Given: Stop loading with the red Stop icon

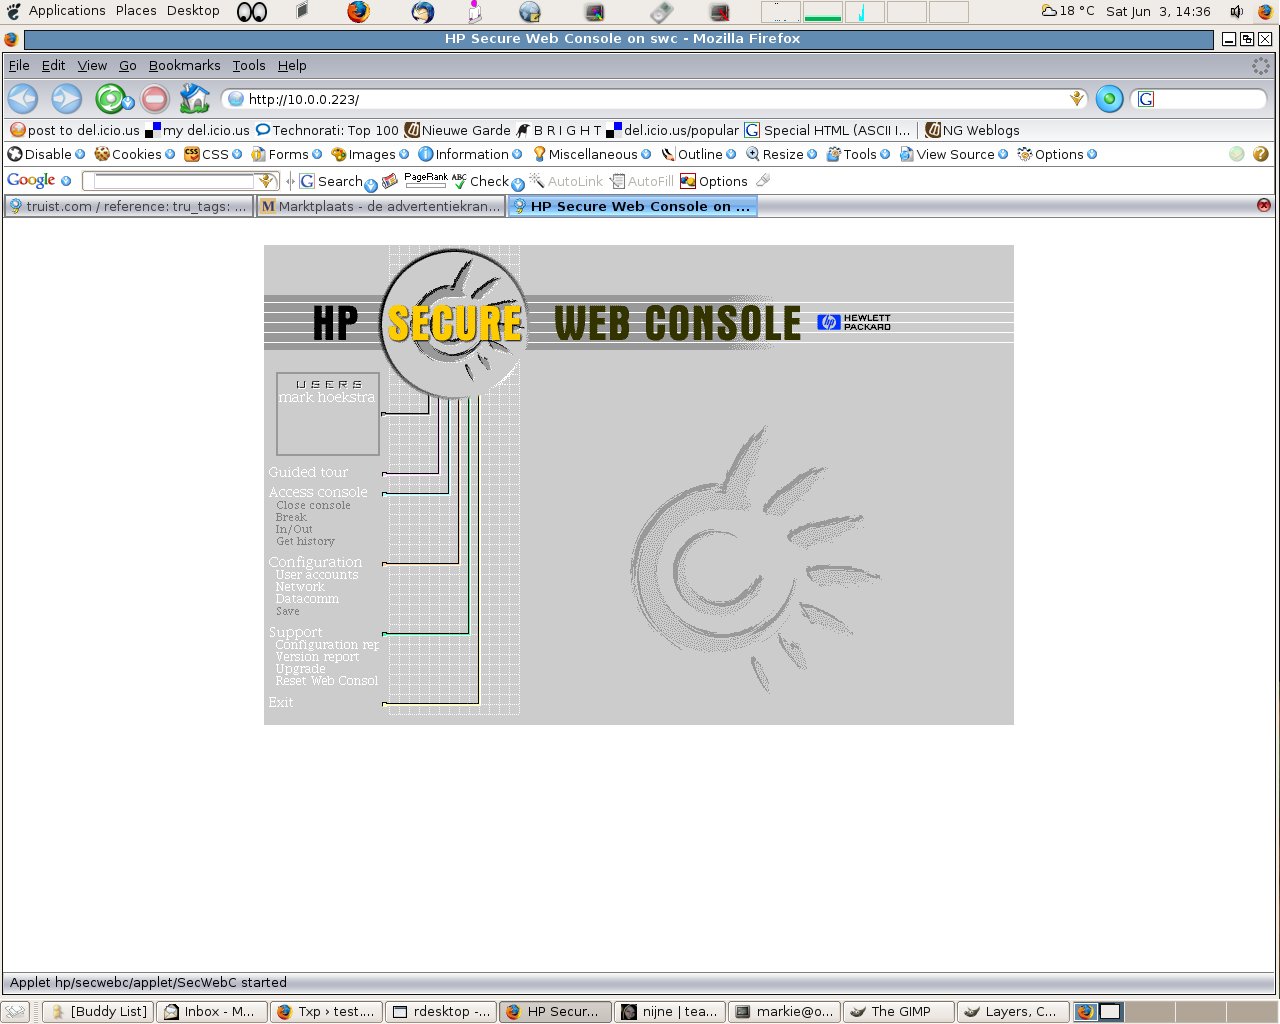Looking at the screenshot, I should coord(154,99).
